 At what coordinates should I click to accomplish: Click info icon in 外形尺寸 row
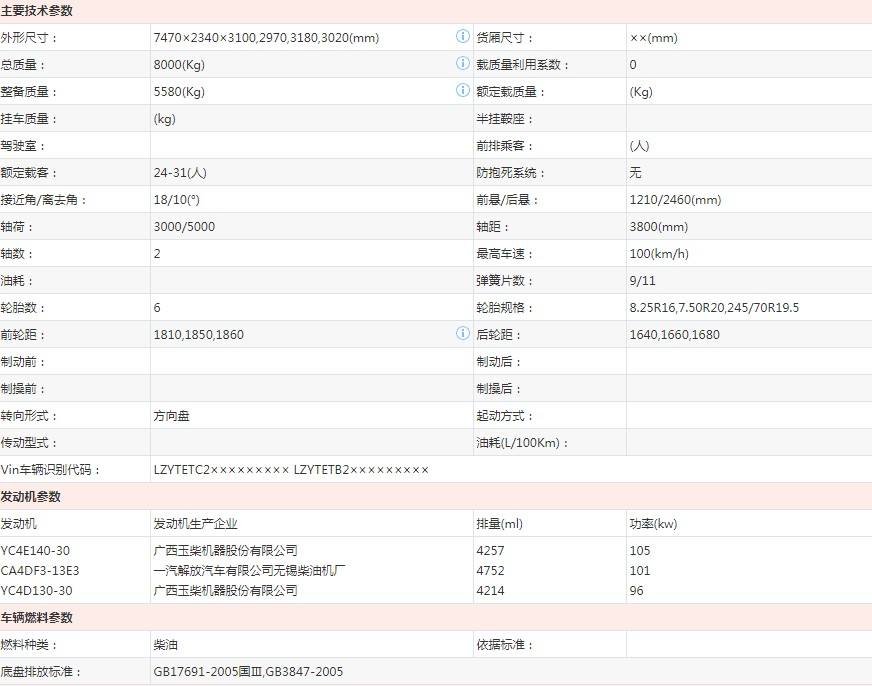click(x=463, y=36)
